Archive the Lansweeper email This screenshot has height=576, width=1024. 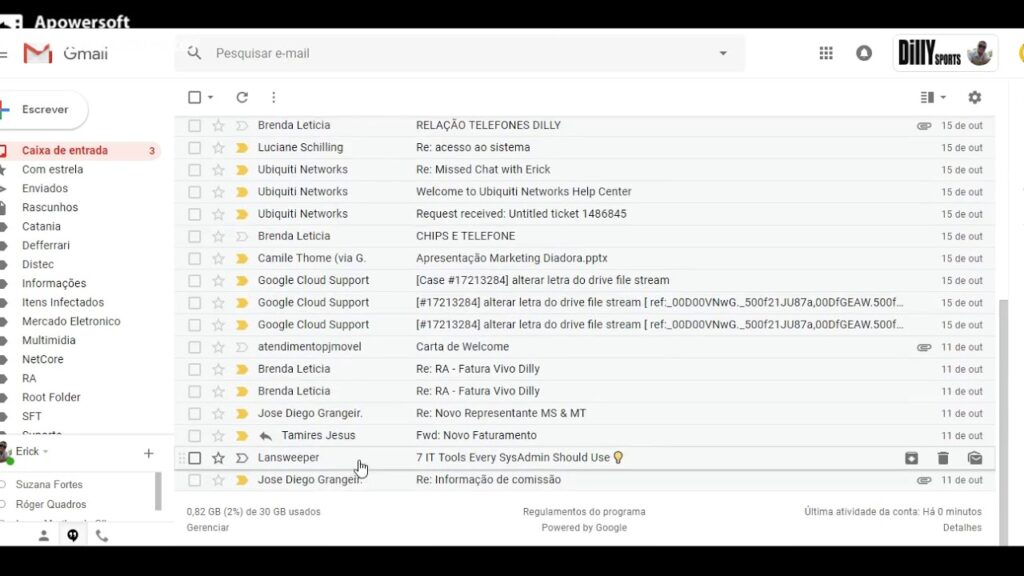coord(911,458)
